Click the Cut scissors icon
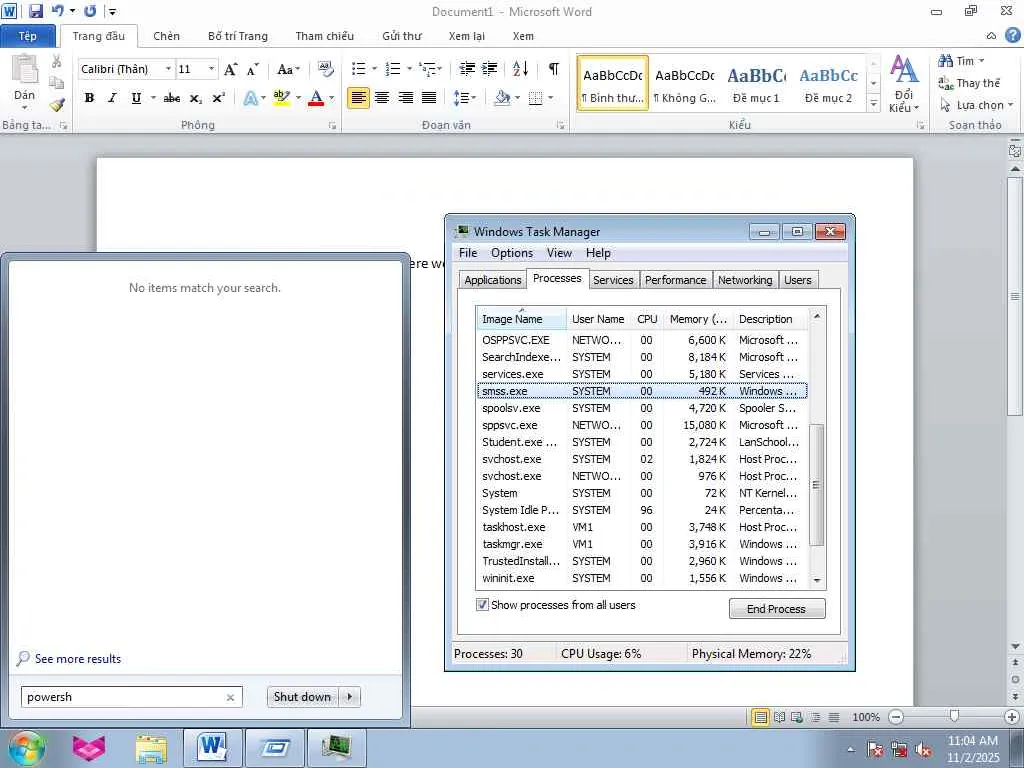Screen dimensions: 1024x768 tap(57, 61)
